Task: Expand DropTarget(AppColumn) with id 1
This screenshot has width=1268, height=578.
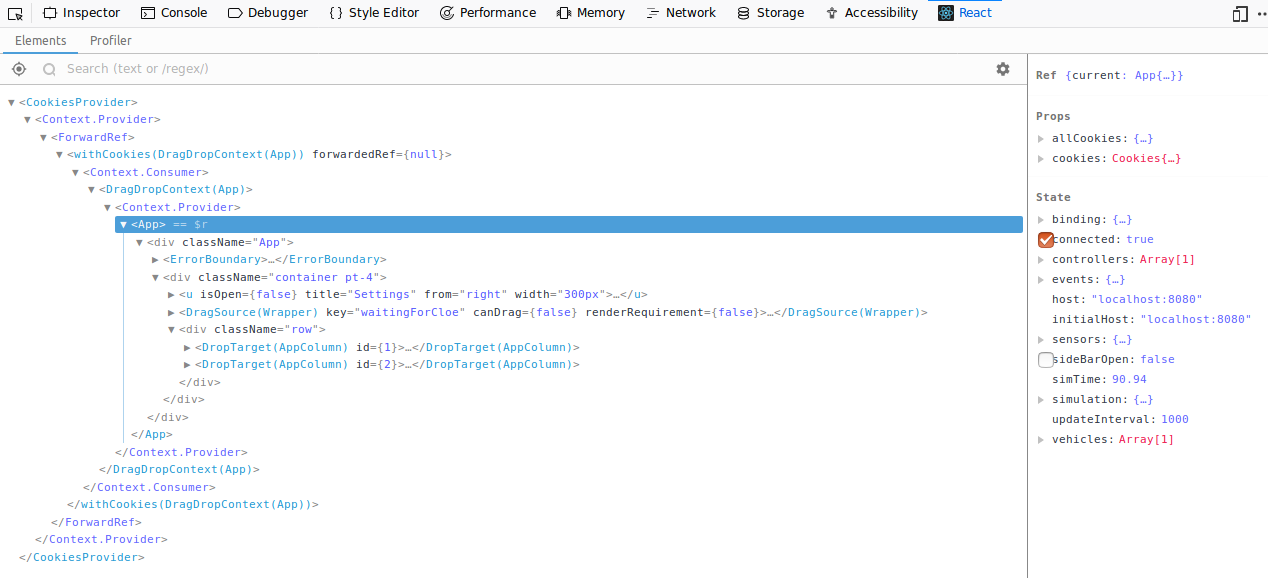Action: coord(187,347)
